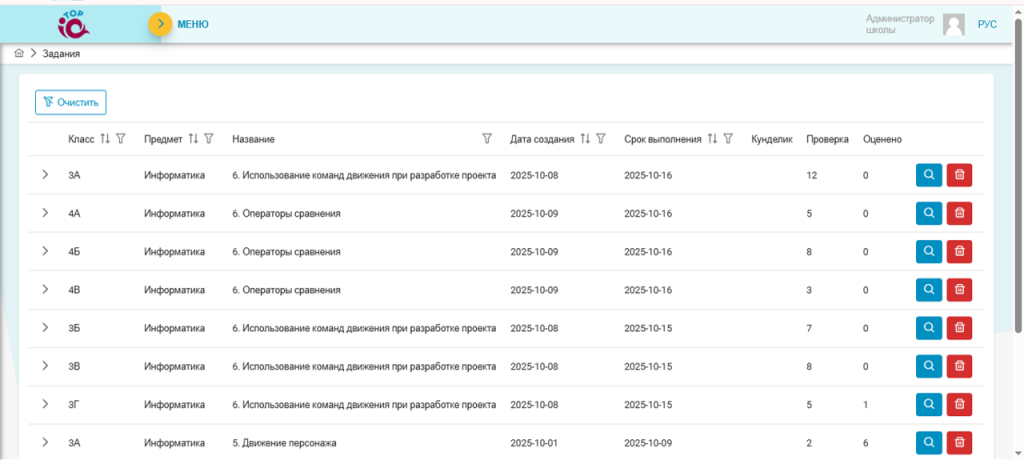The width and height of the screenshot is (1024, 460).
Task: View details of class 4А assignment
Action: coord(928,213)
